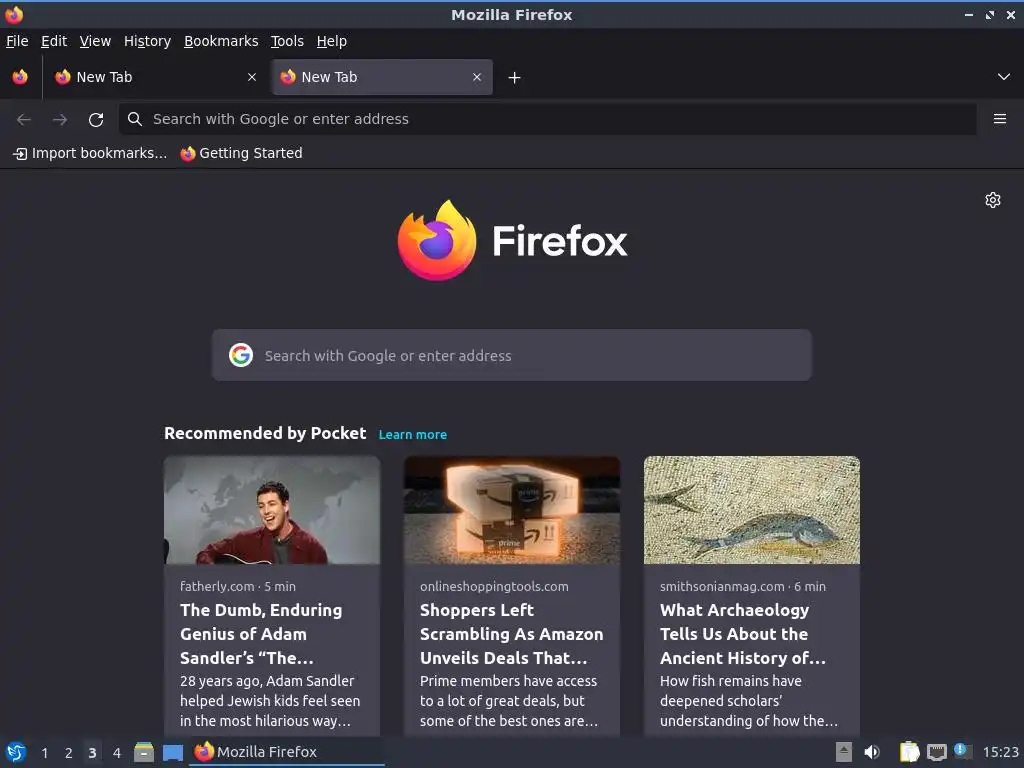Select Mozilla Firefox taskbar window button
Image resolution: width=1024 pixels, height=768 pixels.
pos(287,752)
